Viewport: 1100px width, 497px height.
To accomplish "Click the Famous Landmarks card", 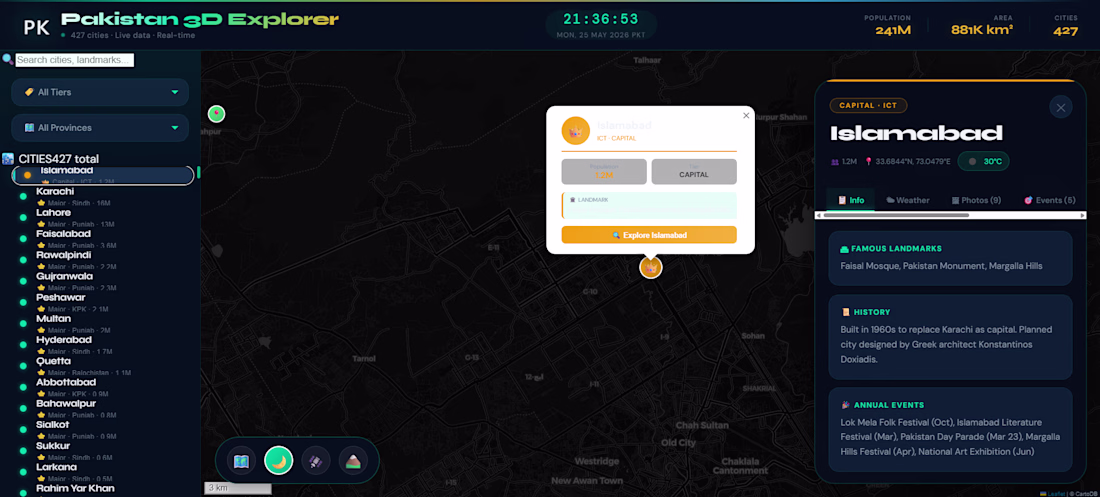I will (950, 258).
